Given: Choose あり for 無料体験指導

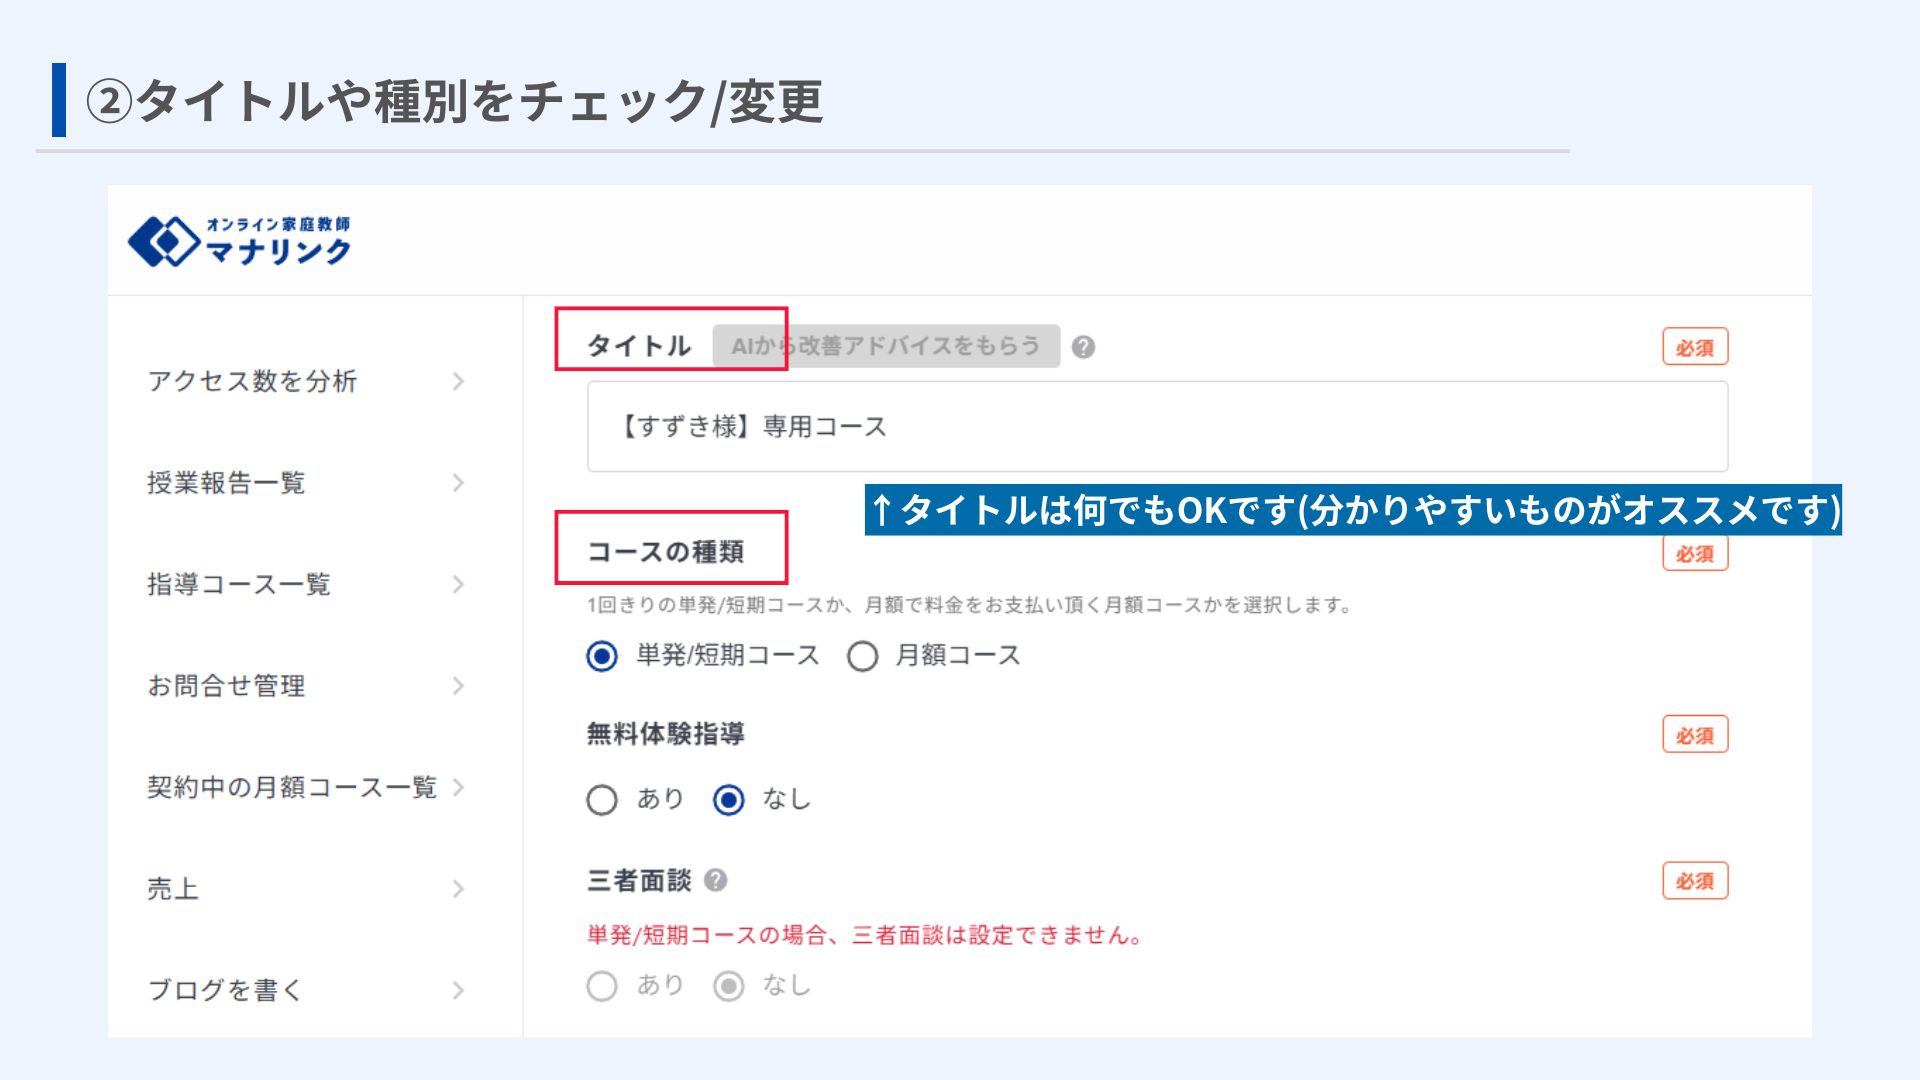Looking at the screenshot, I should 602,800.
